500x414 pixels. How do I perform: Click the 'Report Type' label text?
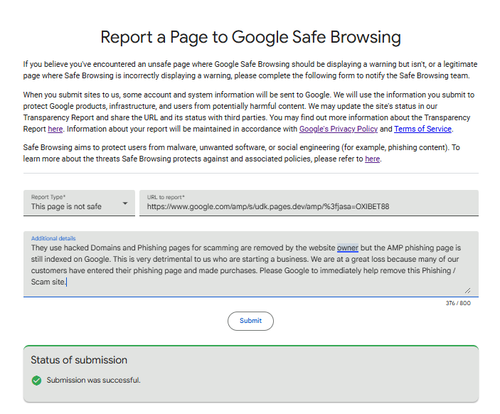pos(48,197)
